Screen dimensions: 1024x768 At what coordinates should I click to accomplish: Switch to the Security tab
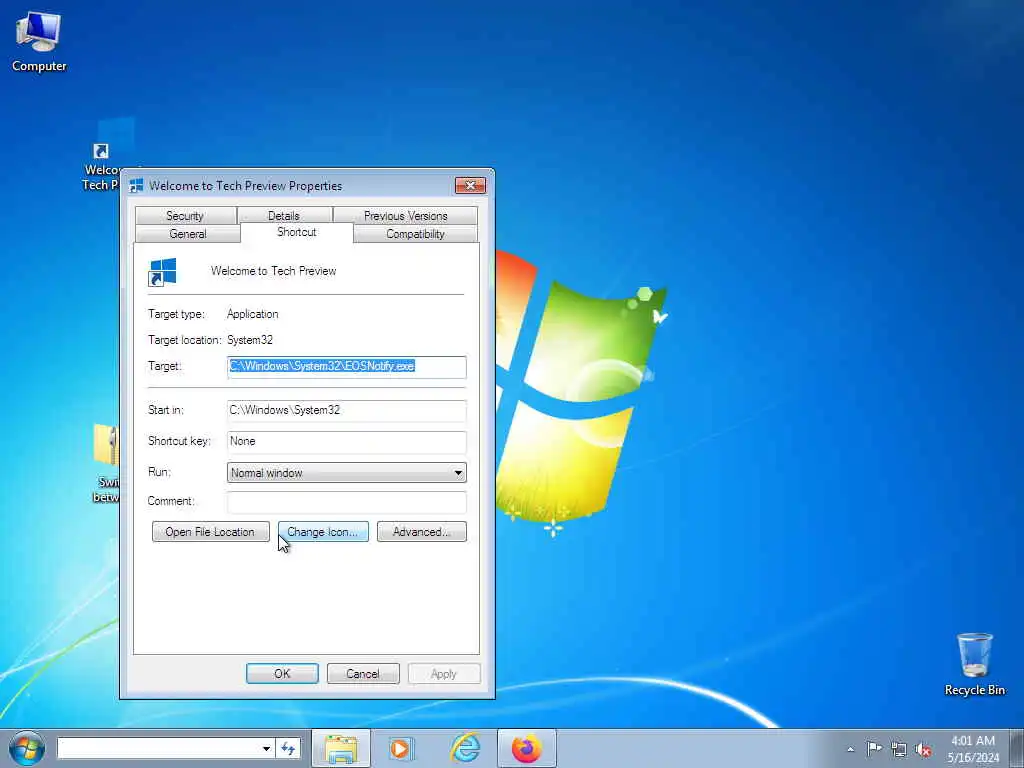click(x=185, y=216)
